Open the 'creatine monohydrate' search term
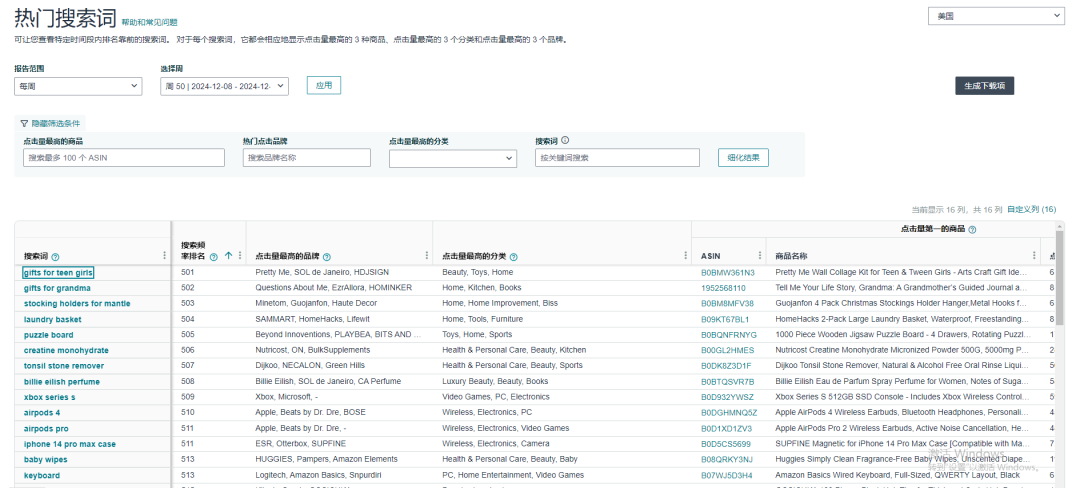Screen dimensions: 1080x488 [x=66, y=350]
